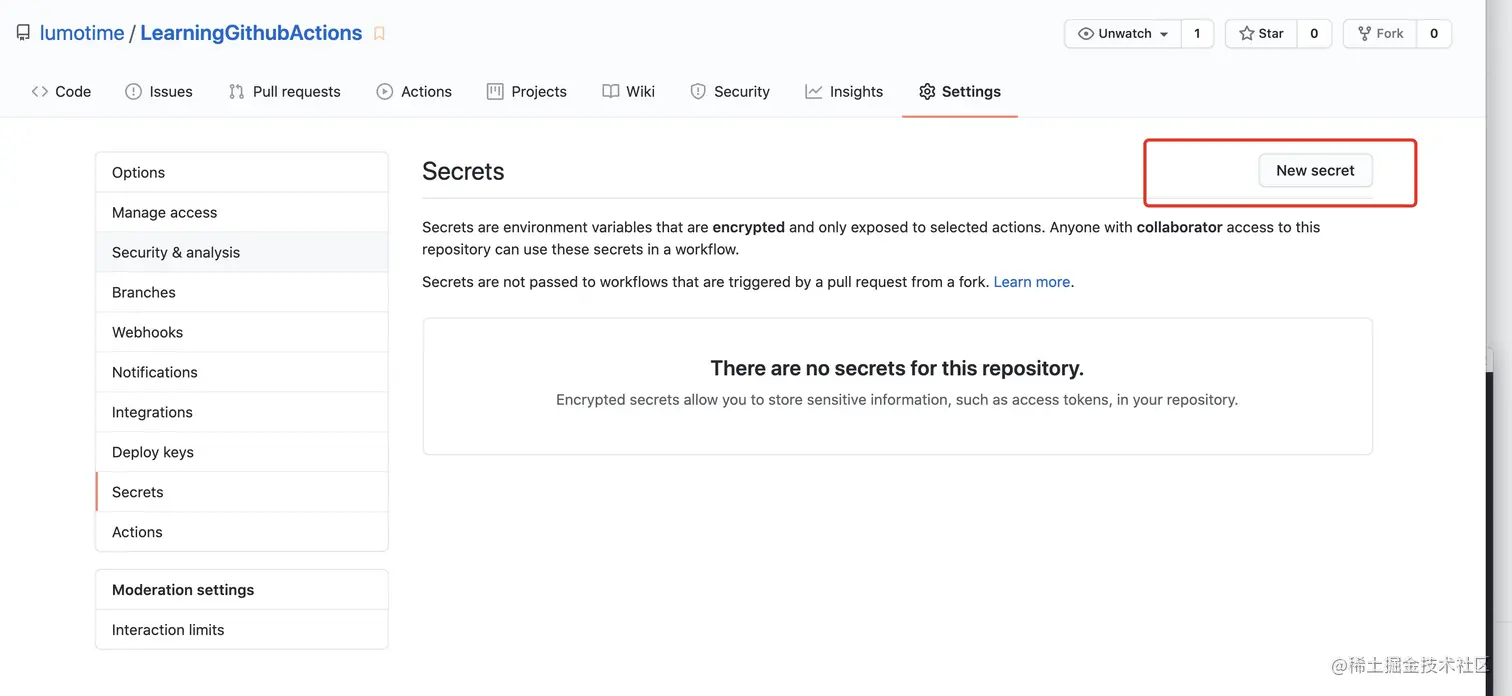The image size is (1512, 696).
Task: Click the bookmark icon beside the repo title
Action: pos(378,33)
